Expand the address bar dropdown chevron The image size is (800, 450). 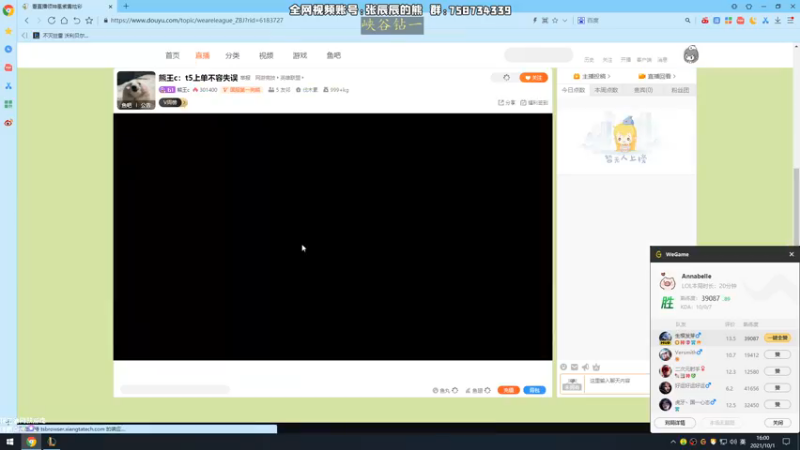coord(565,20)
